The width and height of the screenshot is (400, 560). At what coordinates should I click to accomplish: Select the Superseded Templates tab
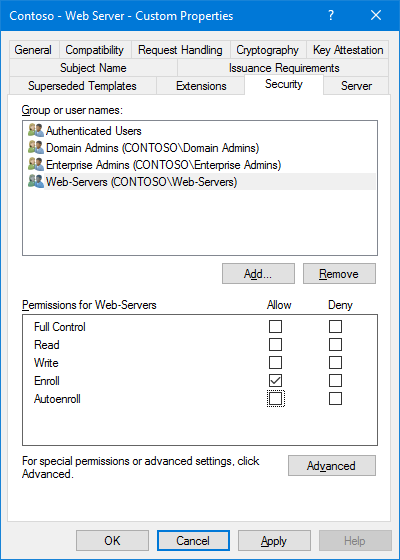82,86
